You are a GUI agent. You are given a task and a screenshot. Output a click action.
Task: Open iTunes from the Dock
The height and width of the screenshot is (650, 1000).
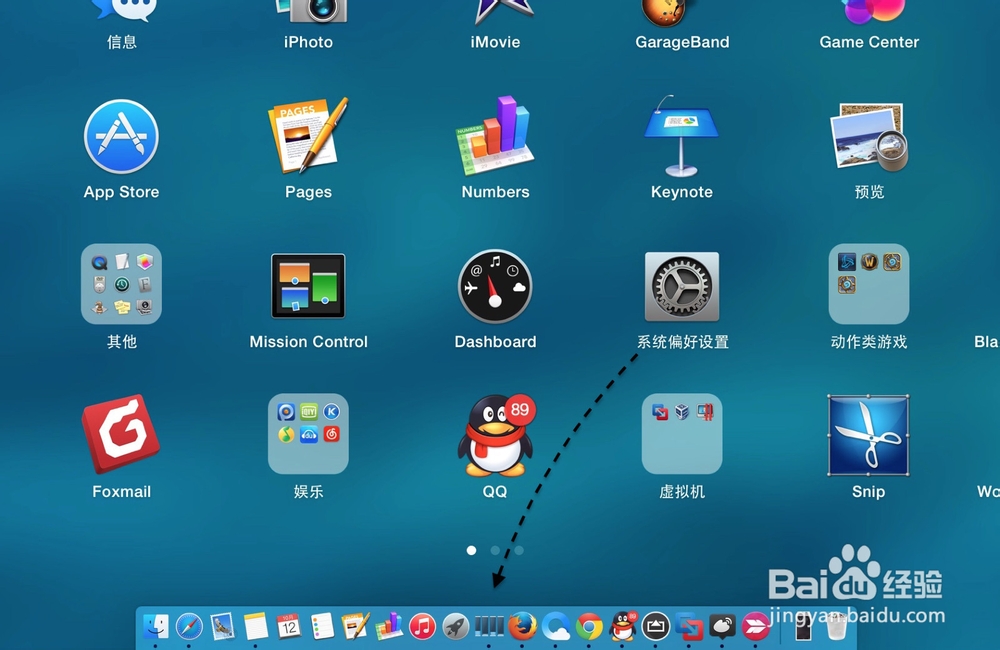point(422,626)
